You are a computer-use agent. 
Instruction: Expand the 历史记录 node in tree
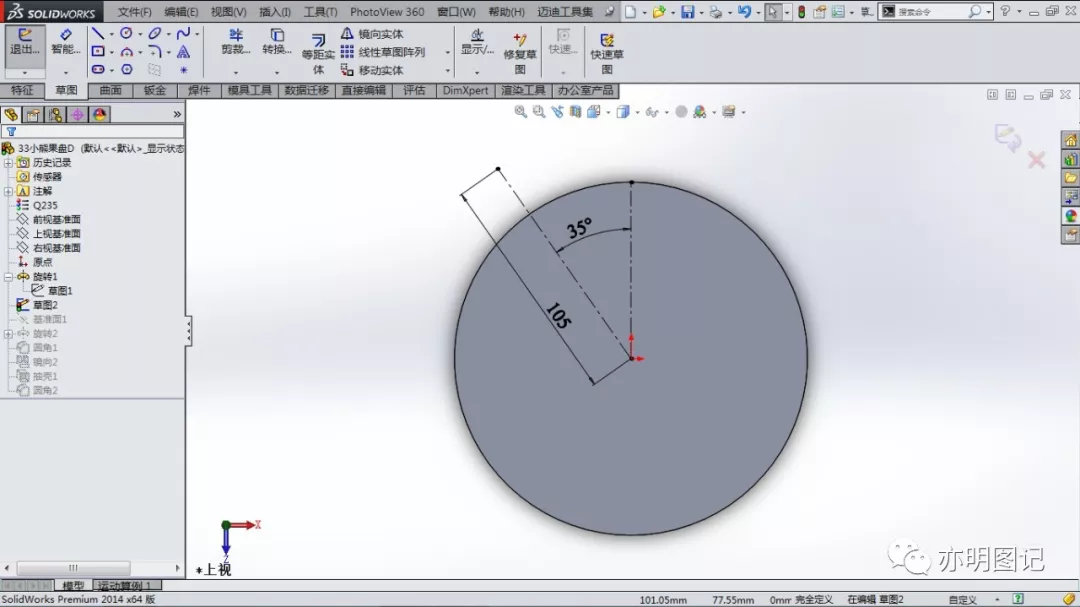tap(8, 163)
